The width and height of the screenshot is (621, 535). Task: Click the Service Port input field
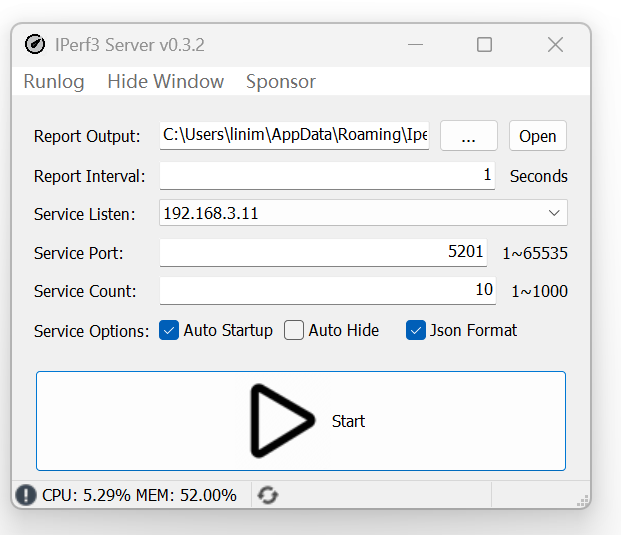pos(323,253)
